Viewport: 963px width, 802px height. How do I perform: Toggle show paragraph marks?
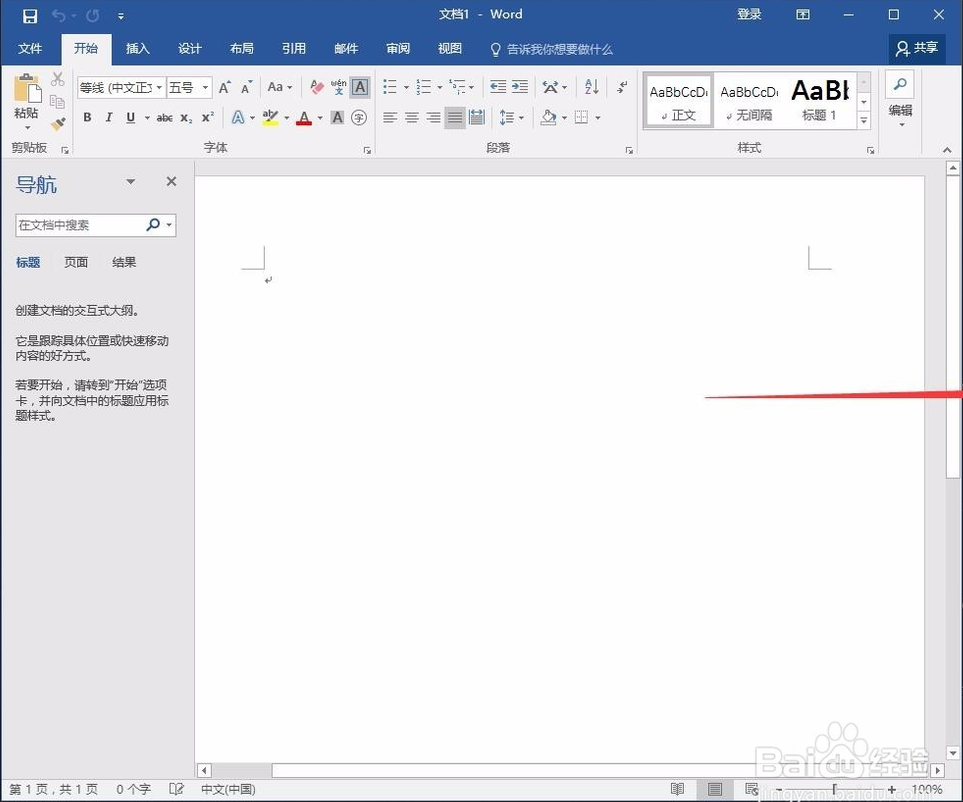pos(622,87)
